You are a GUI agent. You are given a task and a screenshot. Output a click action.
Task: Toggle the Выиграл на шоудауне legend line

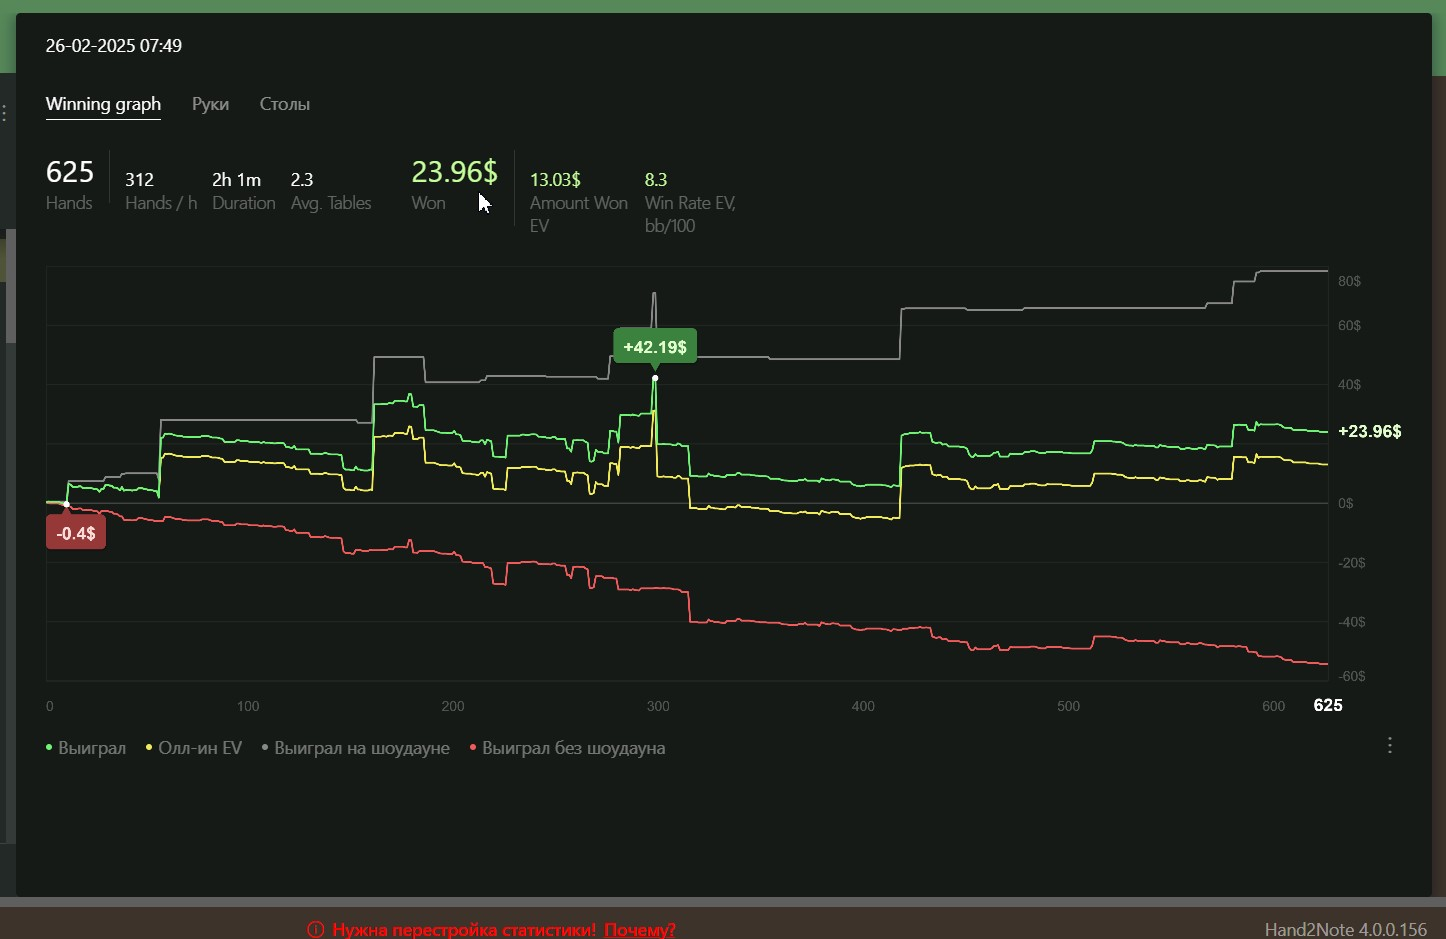coord(356,748)
